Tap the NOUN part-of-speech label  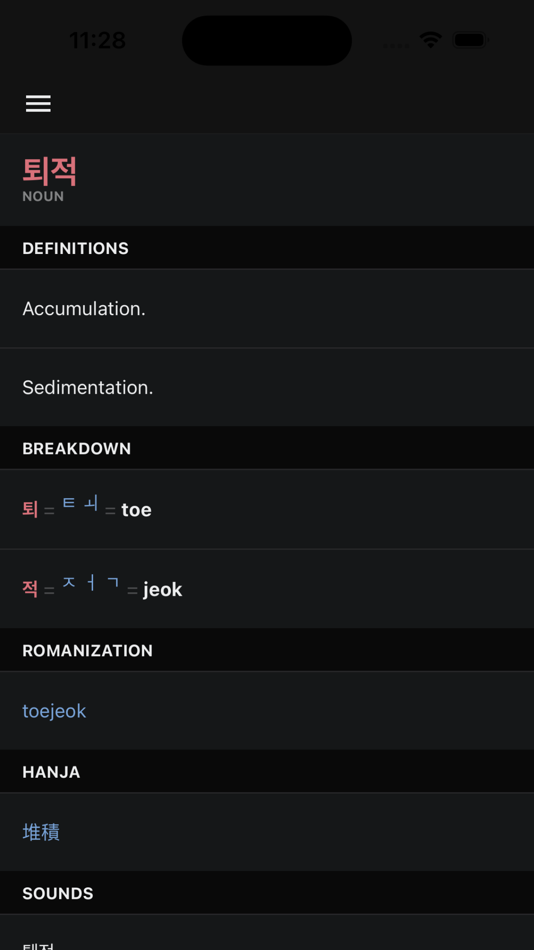point(43,197)
